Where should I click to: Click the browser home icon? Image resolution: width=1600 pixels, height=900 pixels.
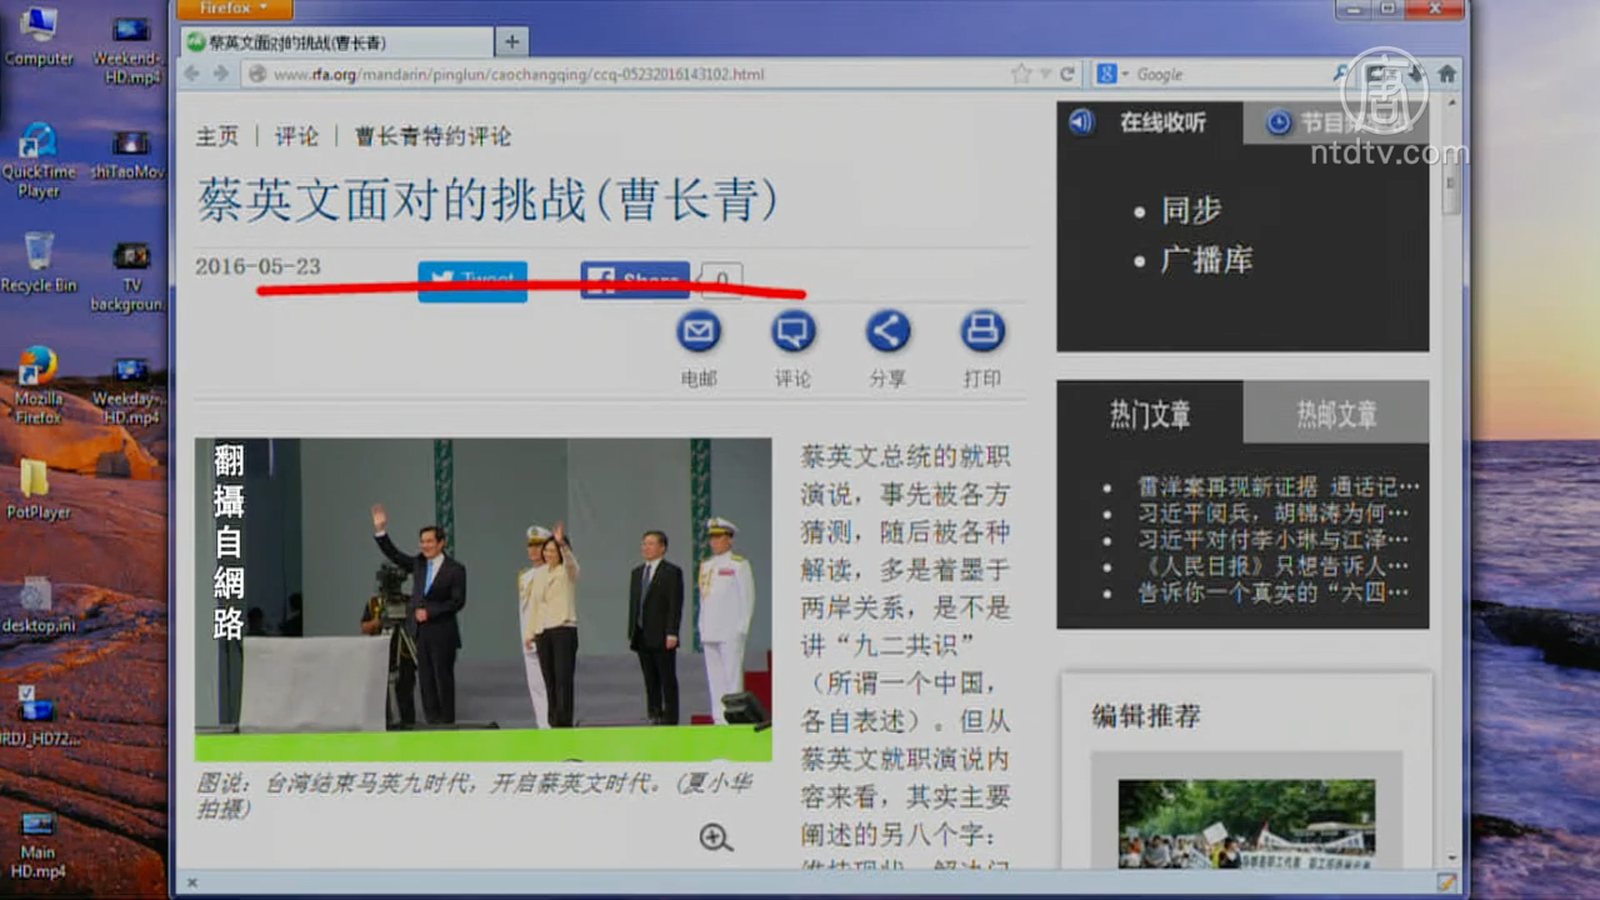(x=1447, y=74)
